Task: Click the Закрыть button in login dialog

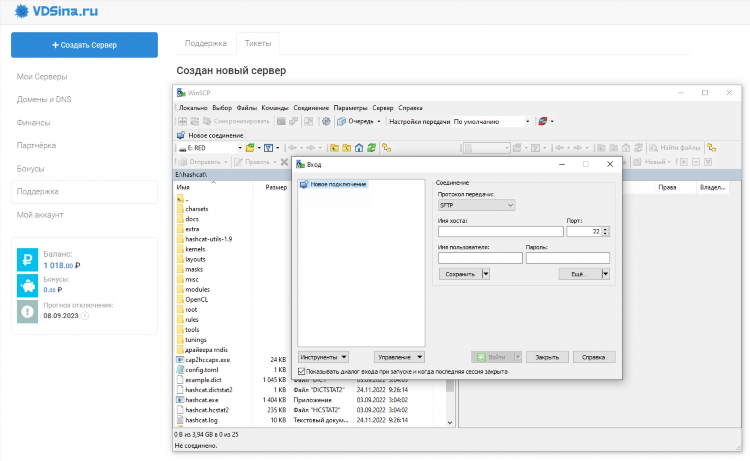Action: [x=547, y=357]
